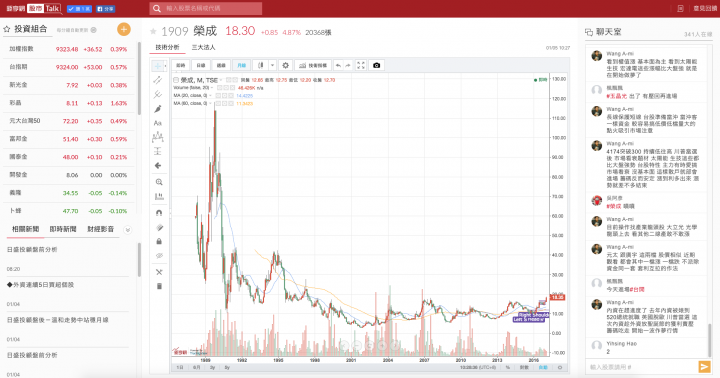Open MA (60, close, 0) legend dropdown
720x378 pixels.
tap(211, 103)
